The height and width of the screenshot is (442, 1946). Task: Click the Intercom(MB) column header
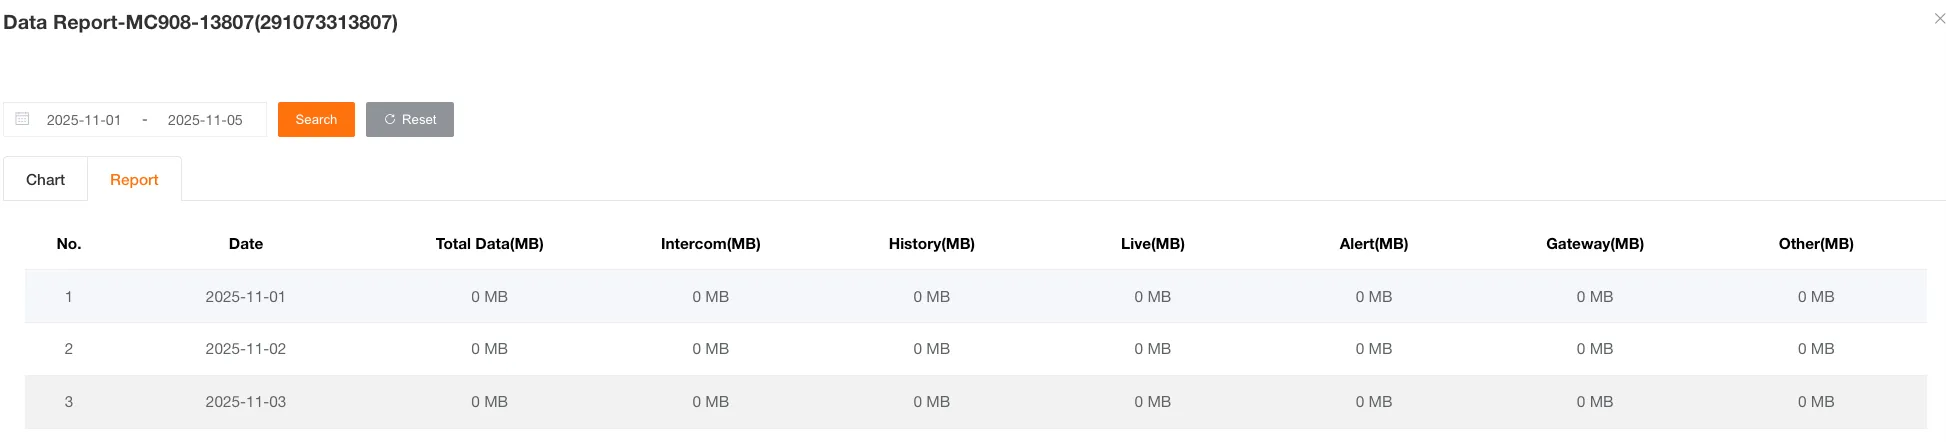pos(710,244)
